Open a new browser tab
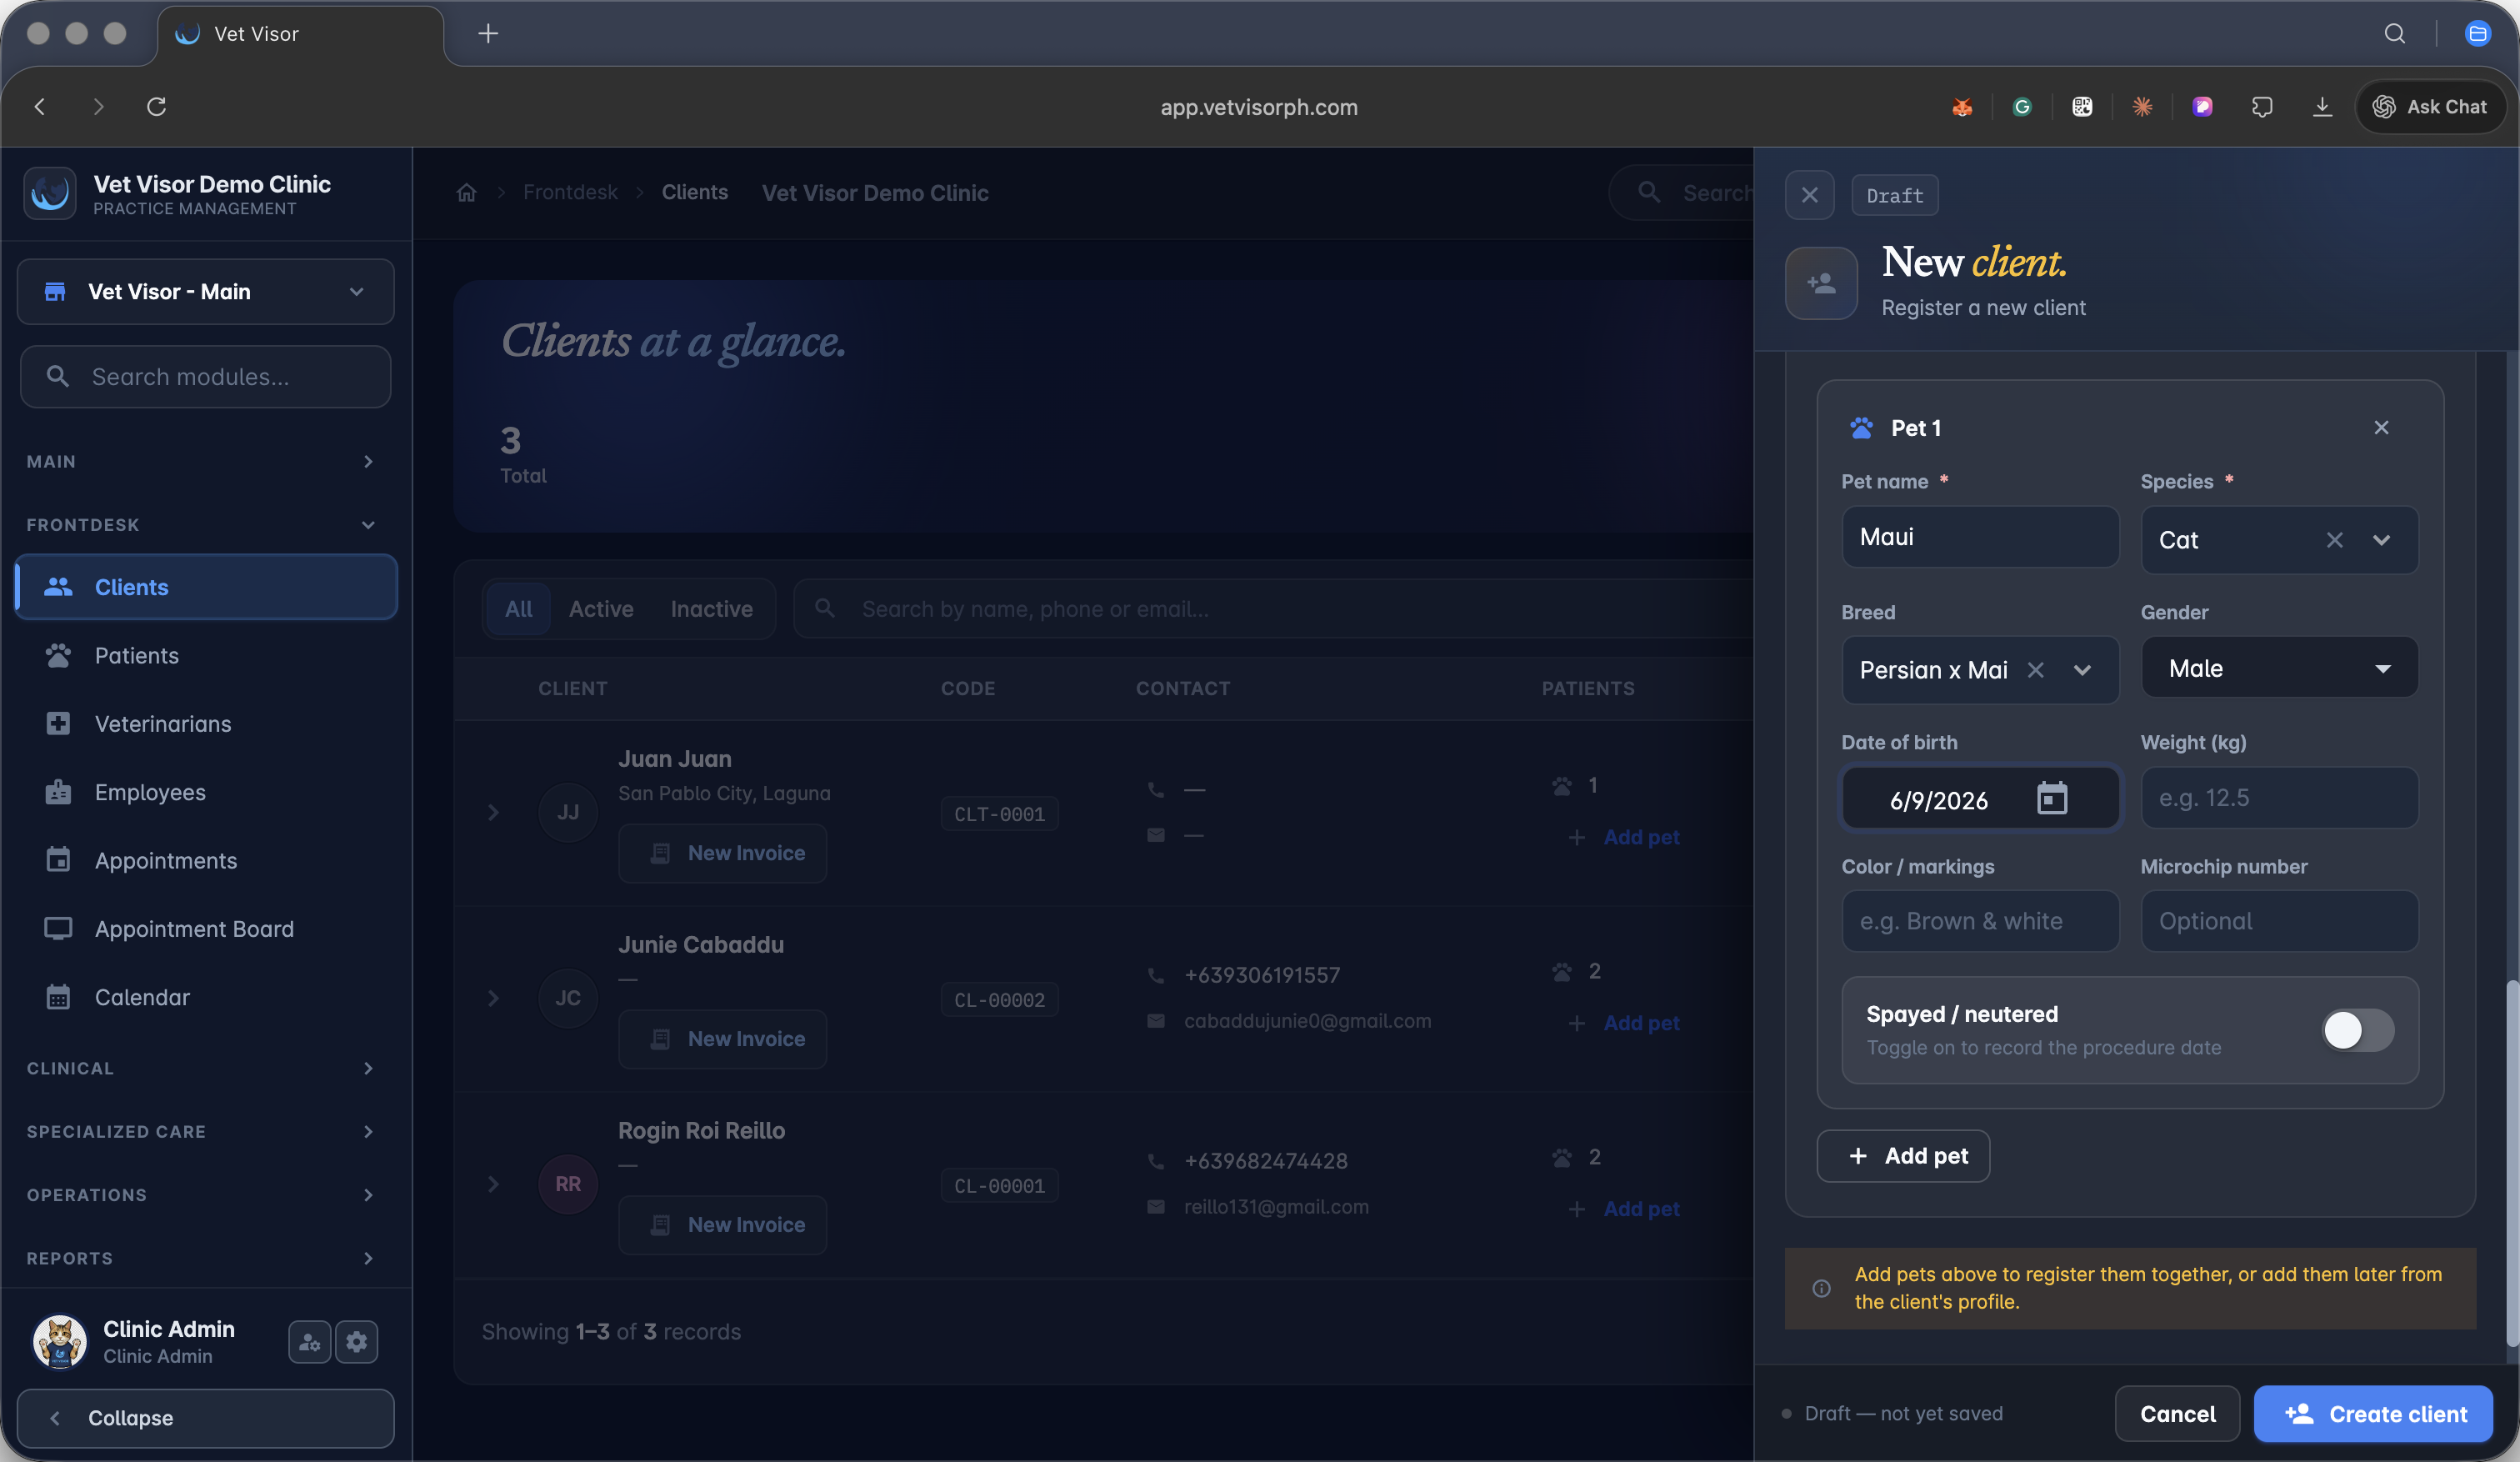Screen dimensions: 2520x1462 click(488, 34)
